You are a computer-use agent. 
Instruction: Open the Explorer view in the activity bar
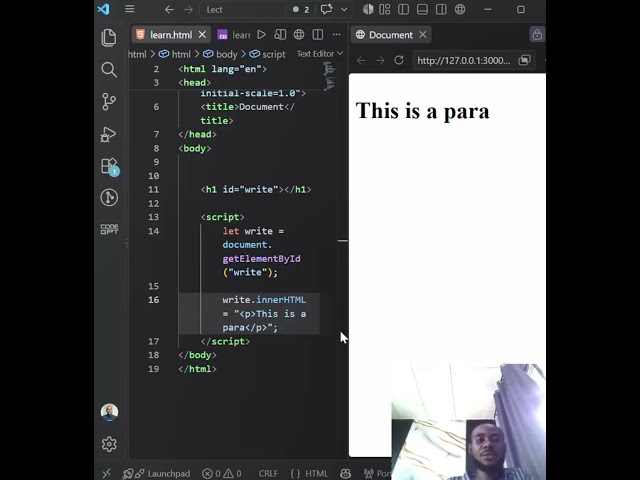[109, 38]
